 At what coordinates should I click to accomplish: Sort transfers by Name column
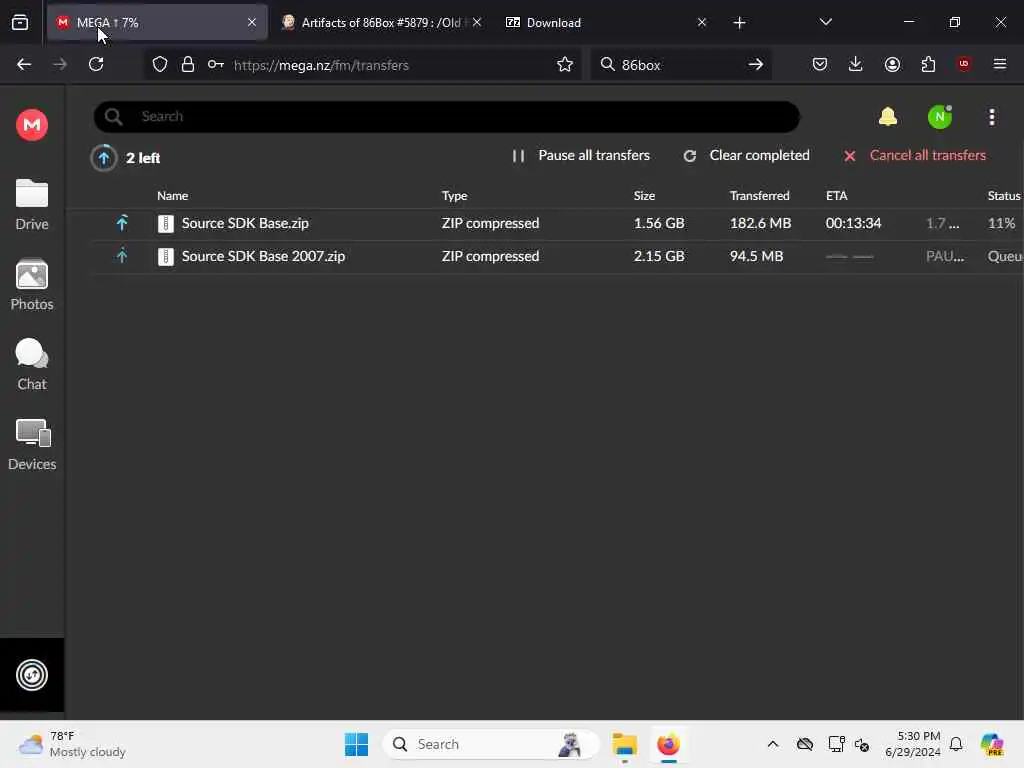172,195
